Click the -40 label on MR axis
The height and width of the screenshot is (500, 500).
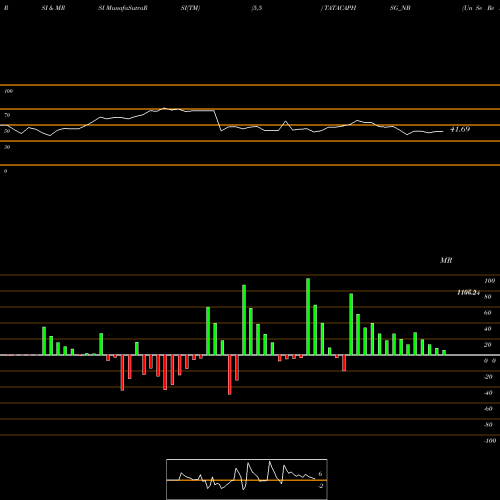(488, 393)
